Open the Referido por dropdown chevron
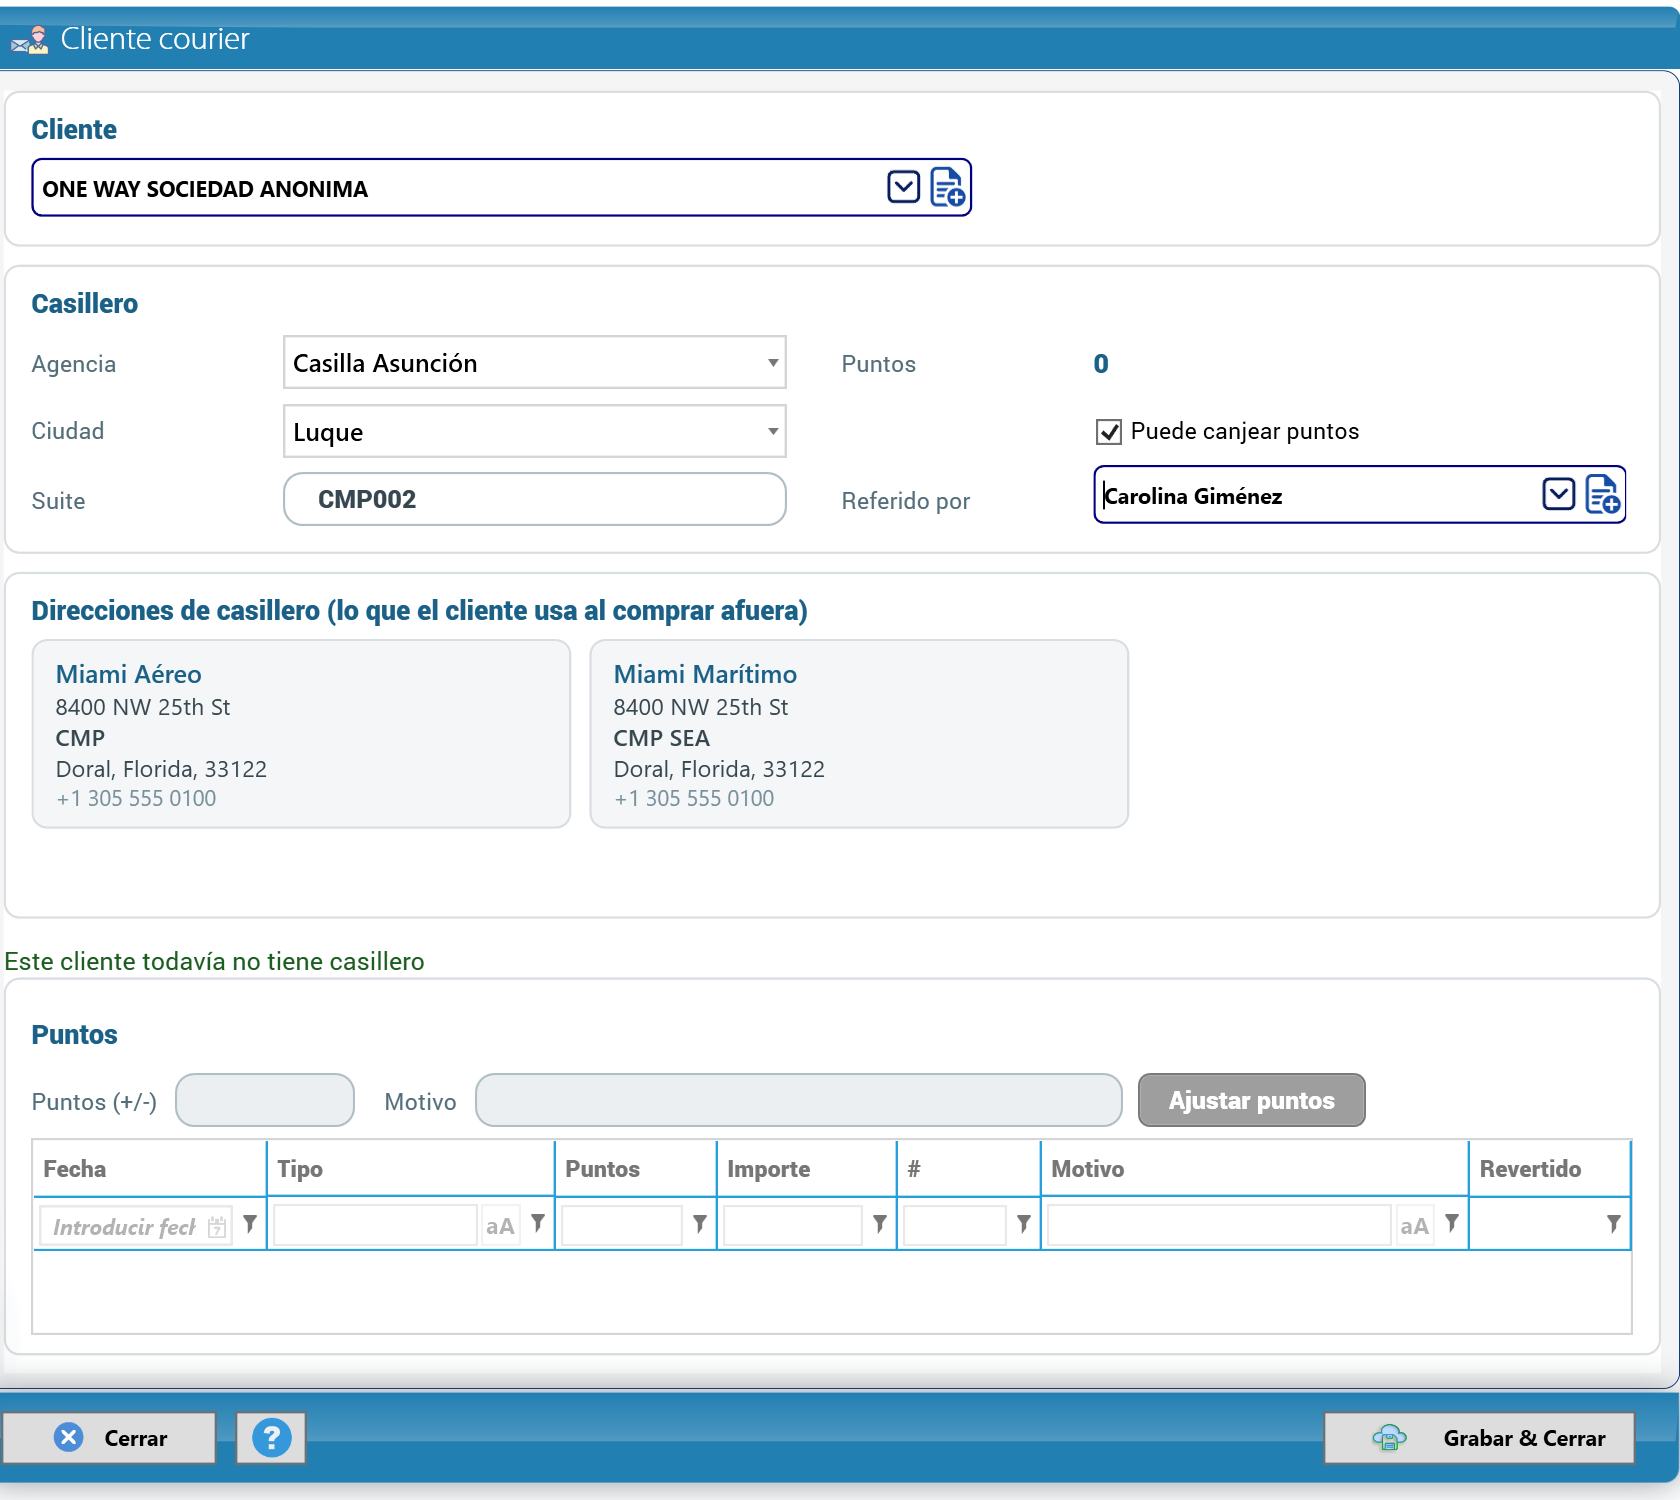 pyautogui.click(x=1558, y=494)
